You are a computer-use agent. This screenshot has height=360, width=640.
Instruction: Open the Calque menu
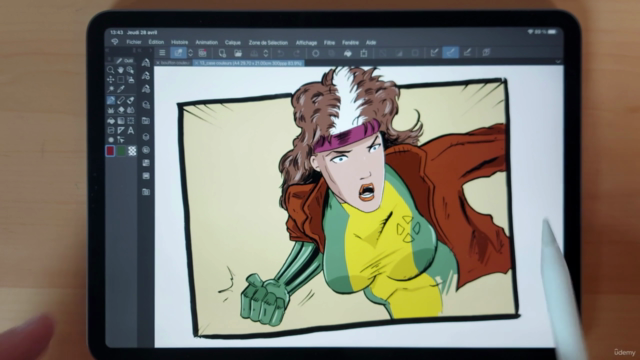(x=233, y=42)
